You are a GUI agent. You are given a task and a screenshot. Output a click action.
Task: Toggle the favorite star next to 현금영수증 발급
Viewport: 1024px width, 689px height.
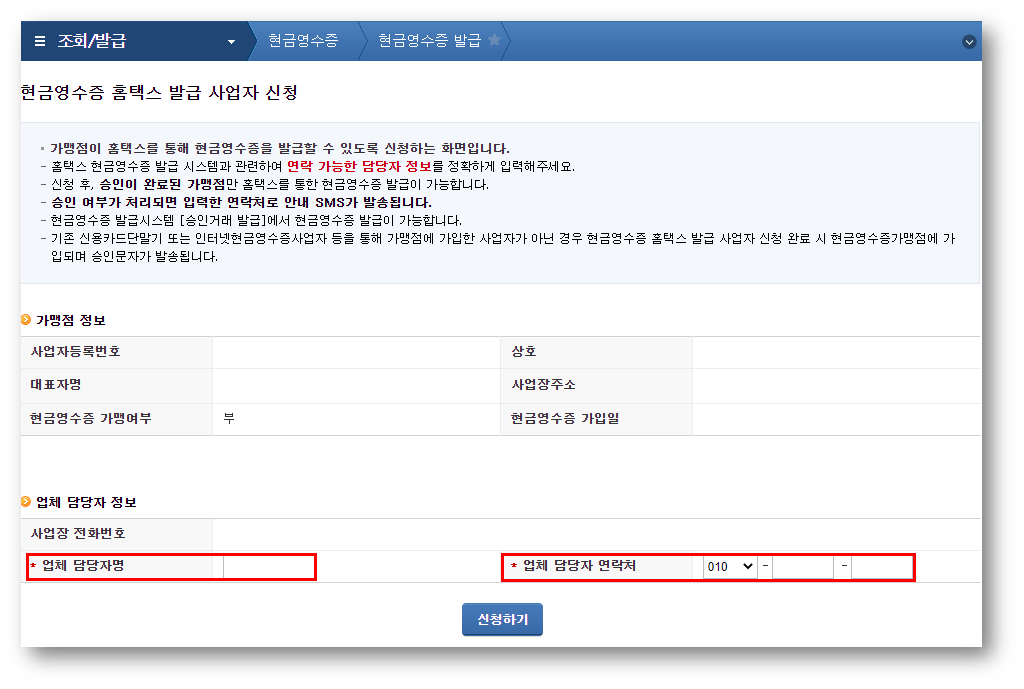point(494,40)
